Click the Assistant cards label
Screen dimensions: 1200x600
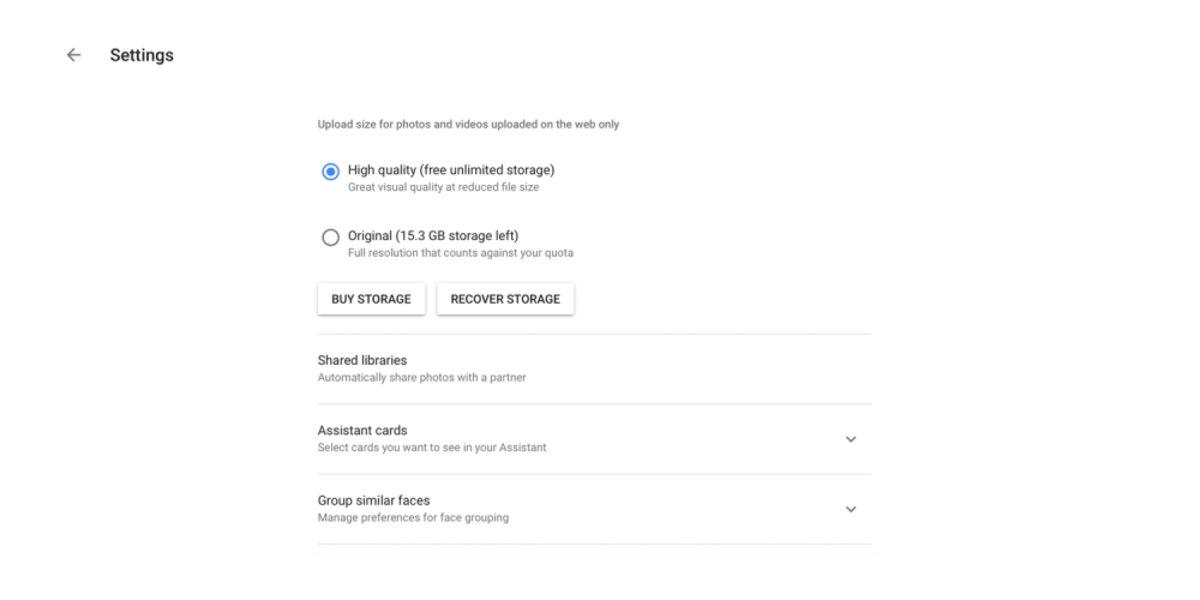[x=361, y=430]
